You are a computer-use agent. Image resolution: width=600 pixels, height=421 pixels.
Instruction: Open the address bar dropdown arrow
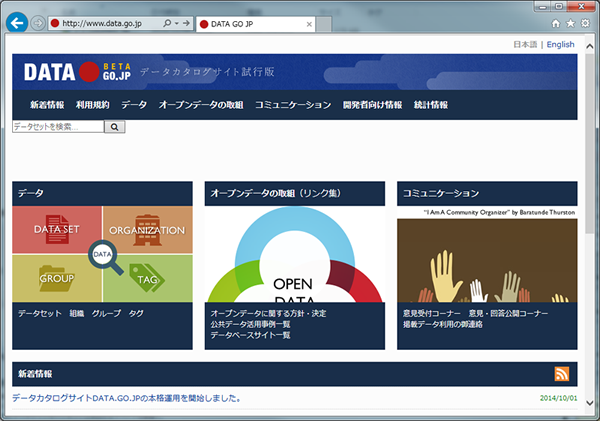click(177, 23)
